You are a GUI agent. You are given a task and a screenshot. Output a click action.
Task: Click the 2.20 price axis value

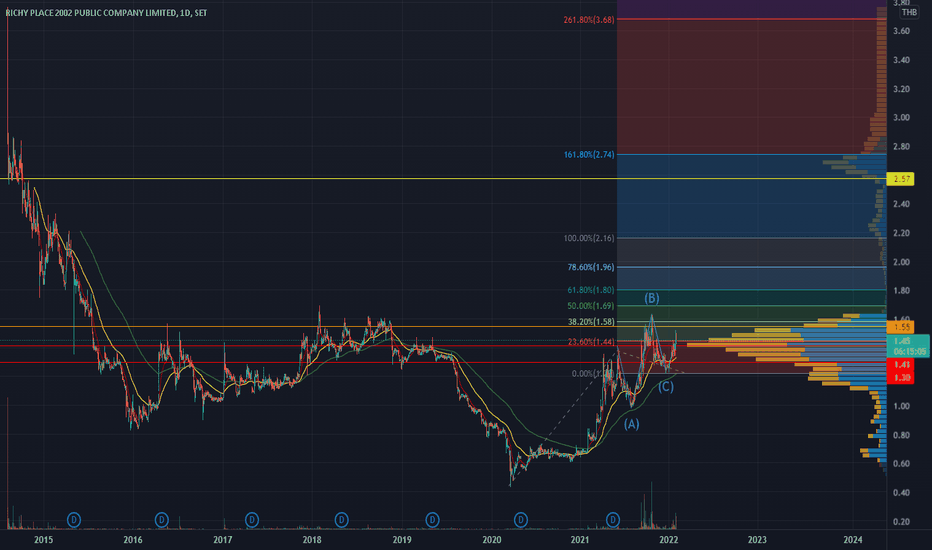click(901, 233)
